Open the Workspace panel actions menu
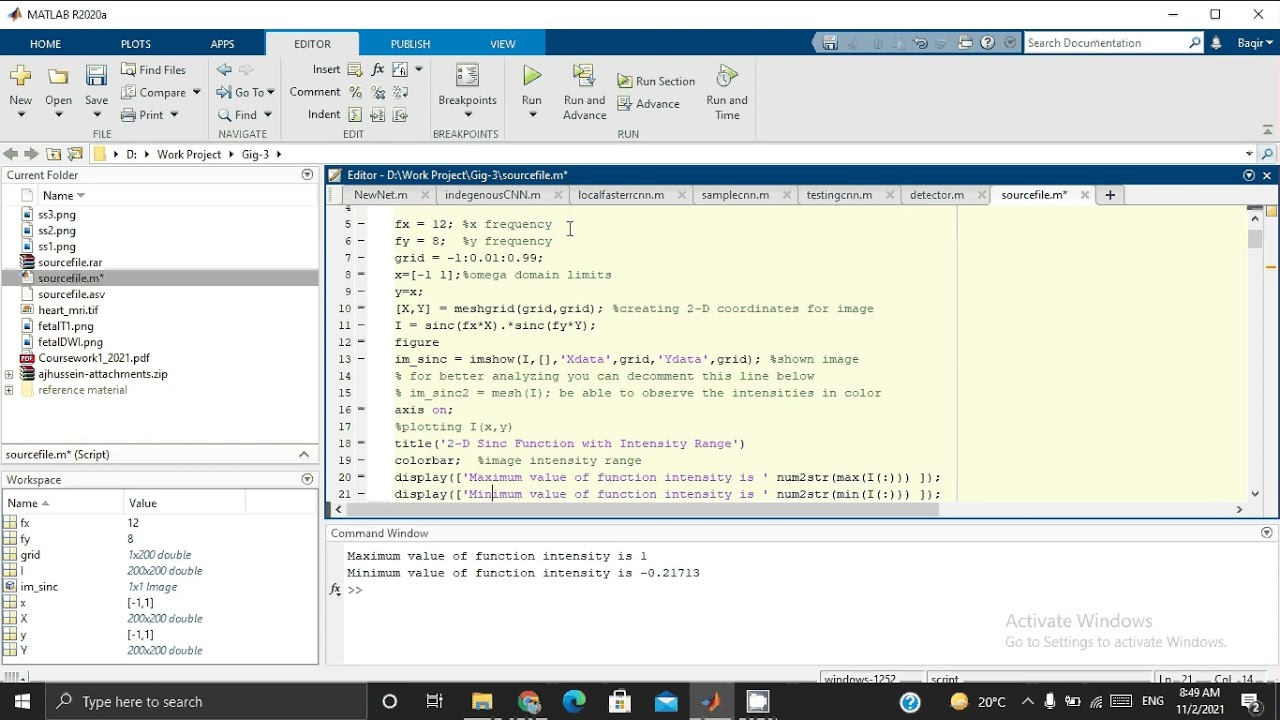Screen dimensions: 1280x720 click(307, 479)
